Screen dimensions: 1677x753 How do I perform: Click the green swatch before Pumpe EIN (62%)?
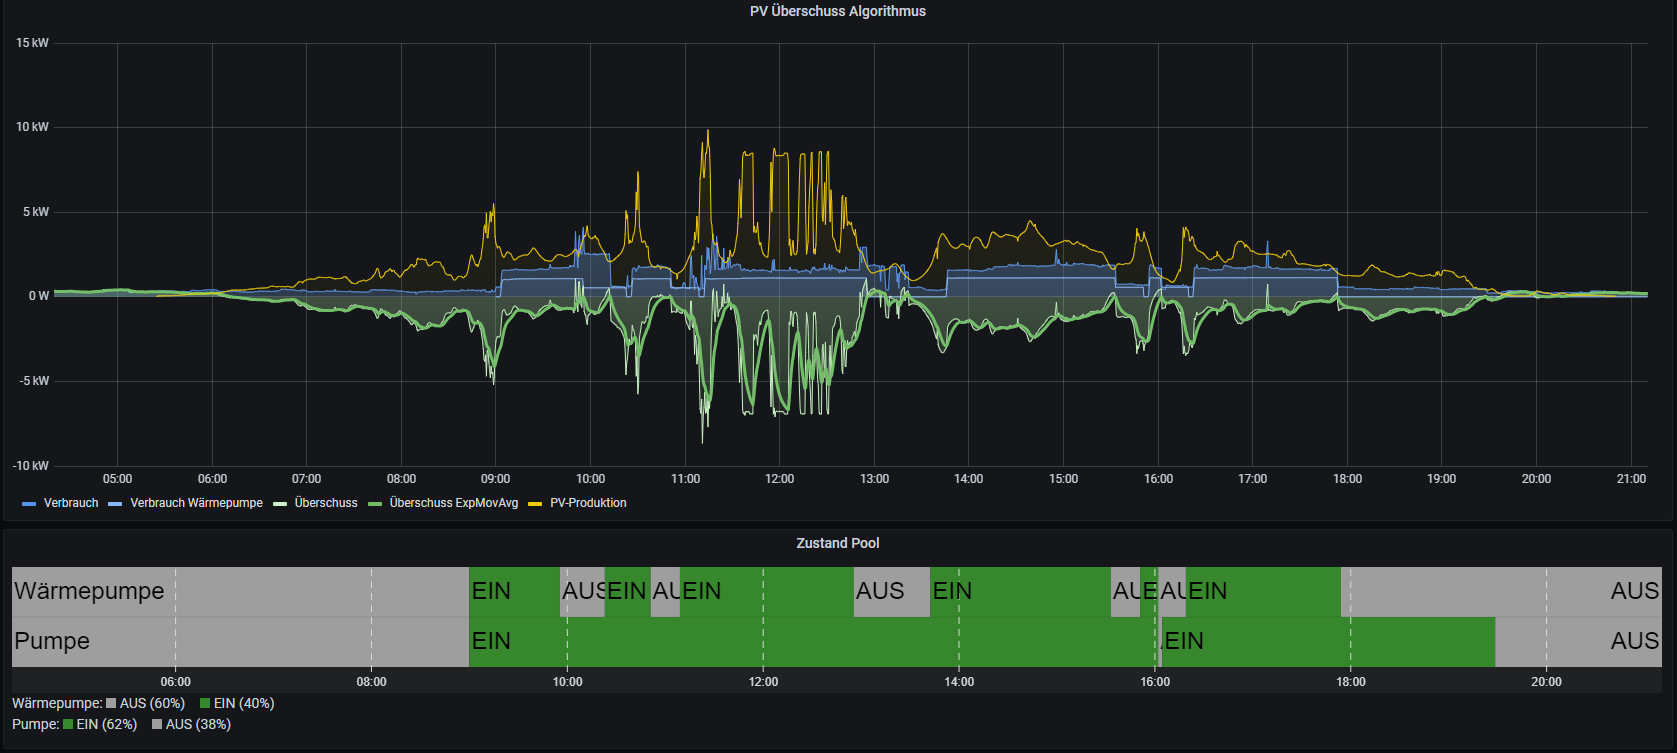pyautogui.click(x=68, y=725)
